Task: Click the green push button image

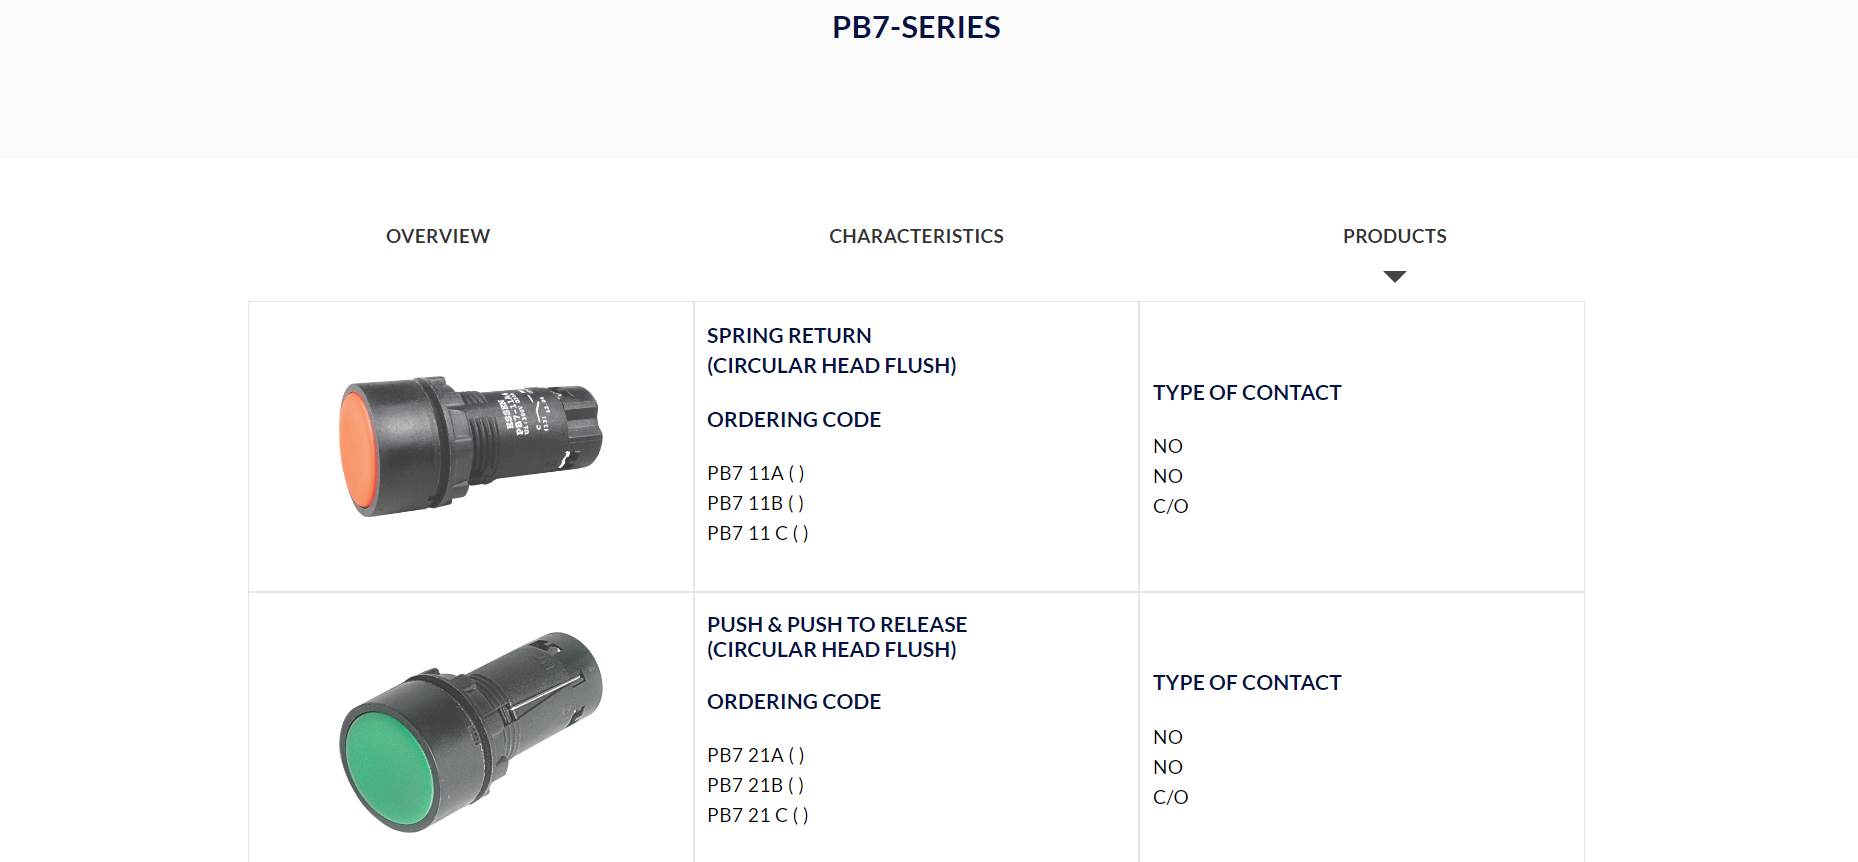Action: (470, 732)
